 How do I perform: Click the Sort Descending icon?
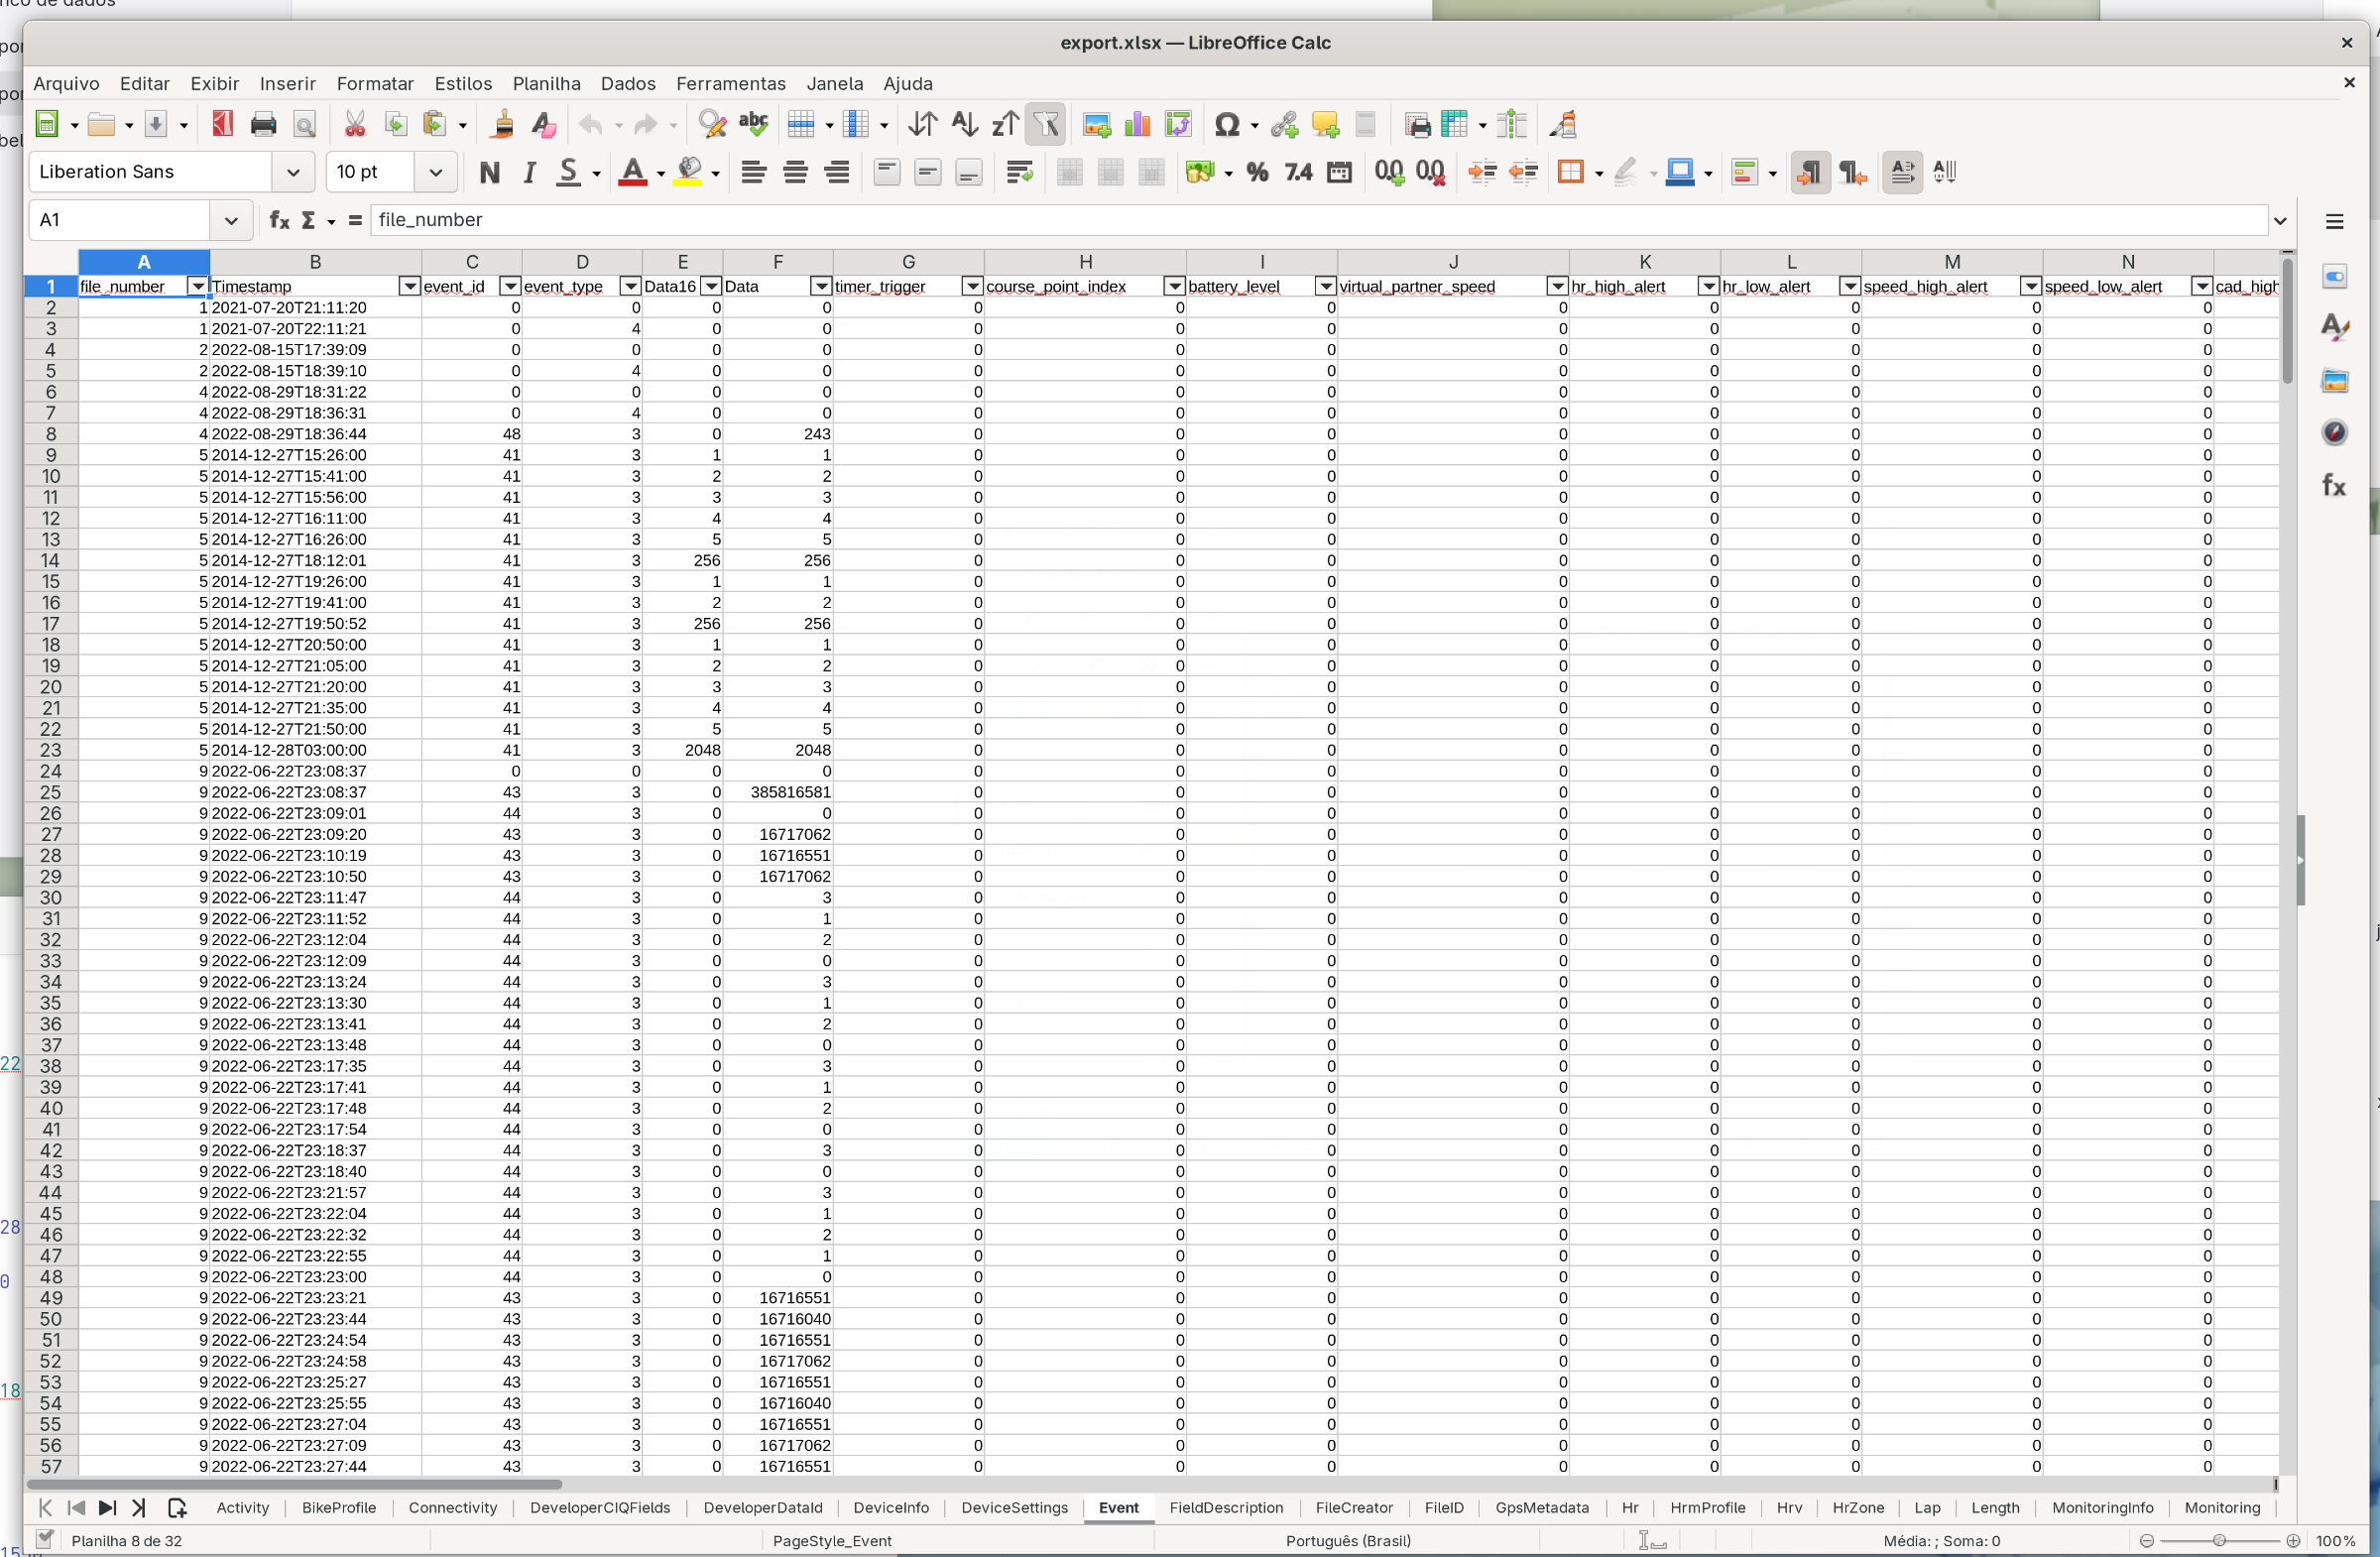coord(1005,124)
